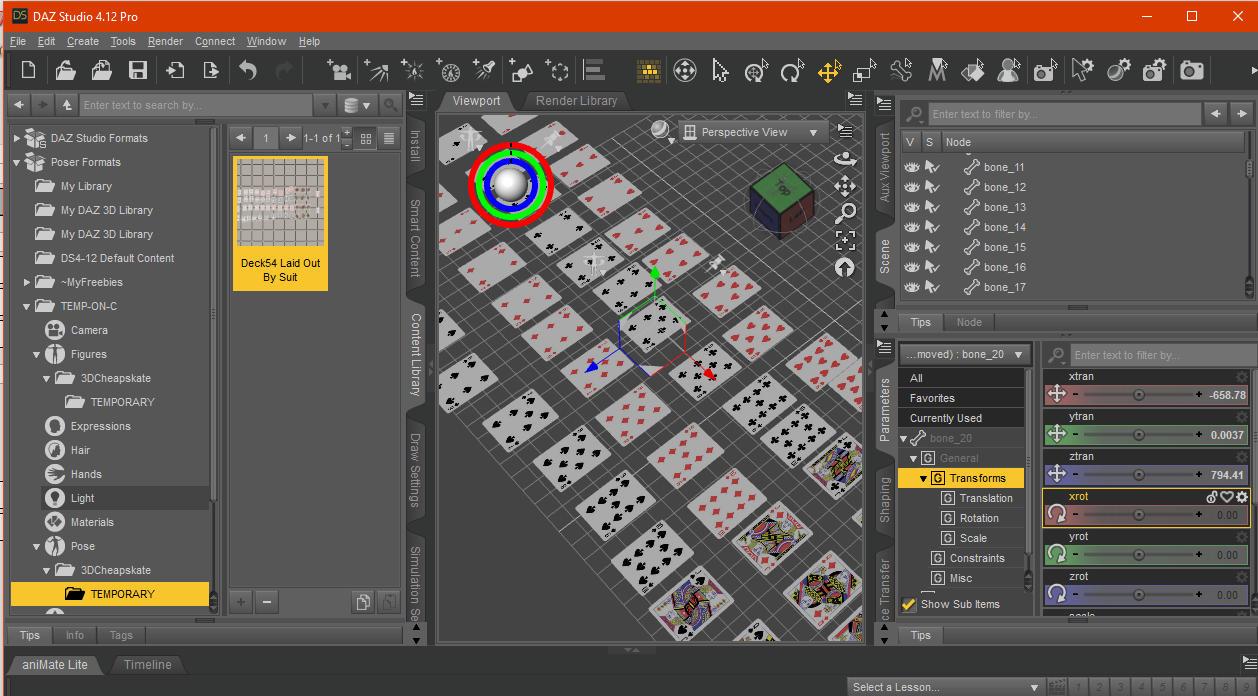The image size is (1258, 696).
Task: Select the Region Navigator person tool
Action: (x=1009, y=70)
